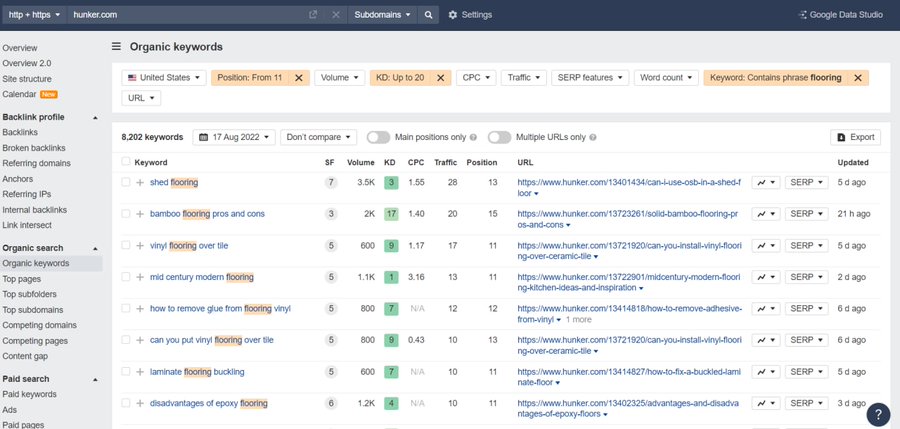This screenshot has height=429, width=900.
Task: Check the how to remove glue row checkbox
Action: [126, 308]
